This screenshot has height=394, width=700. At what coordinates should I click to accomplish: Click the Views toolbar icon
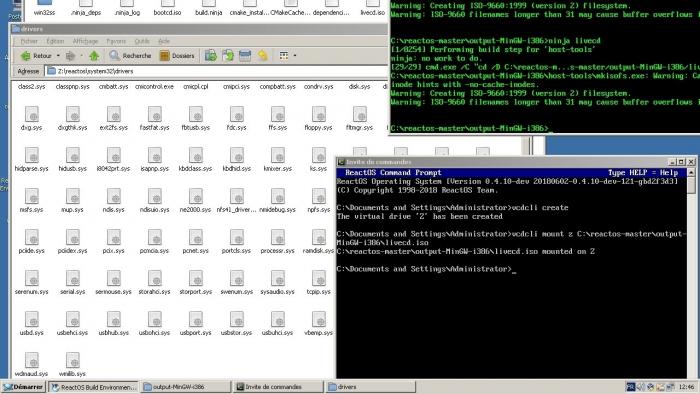coord(284,56)
